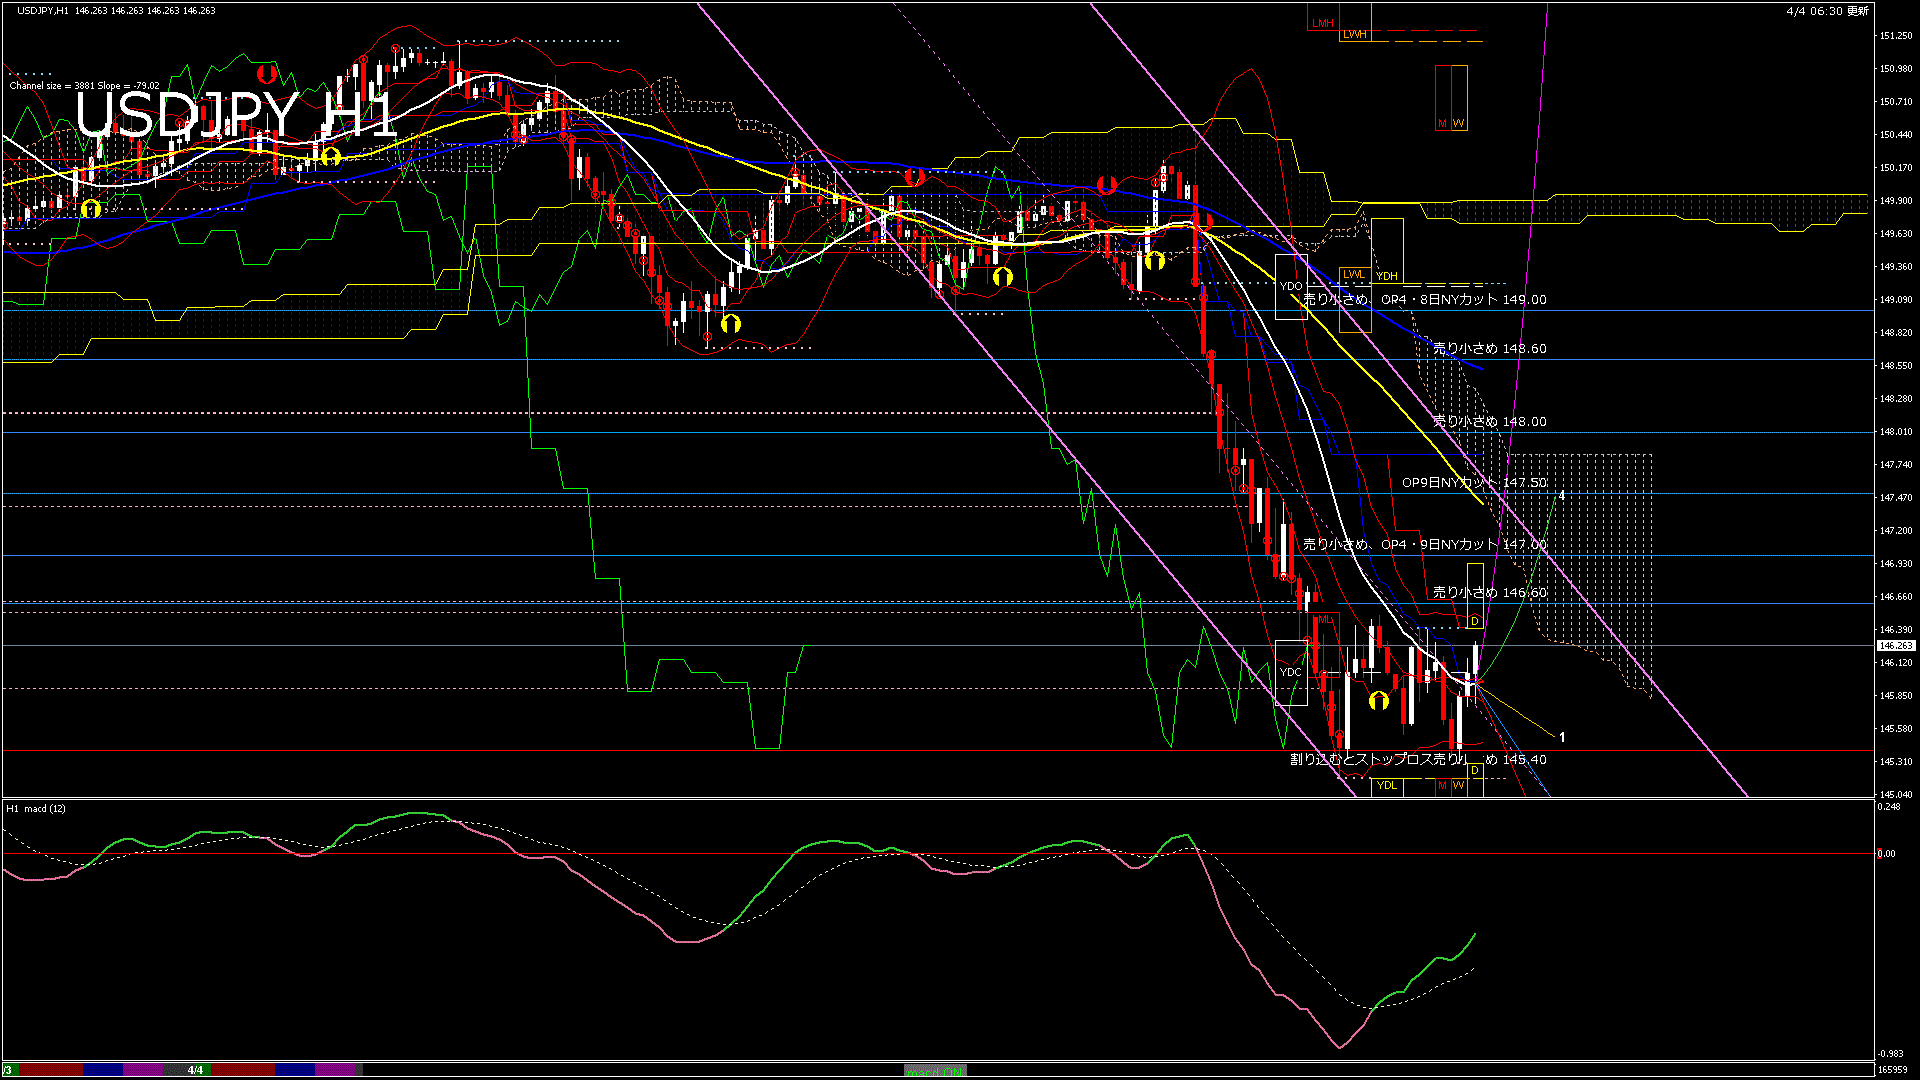Click the 売り小さめ 148.60 level annotation

click(x=1489, y=349)
